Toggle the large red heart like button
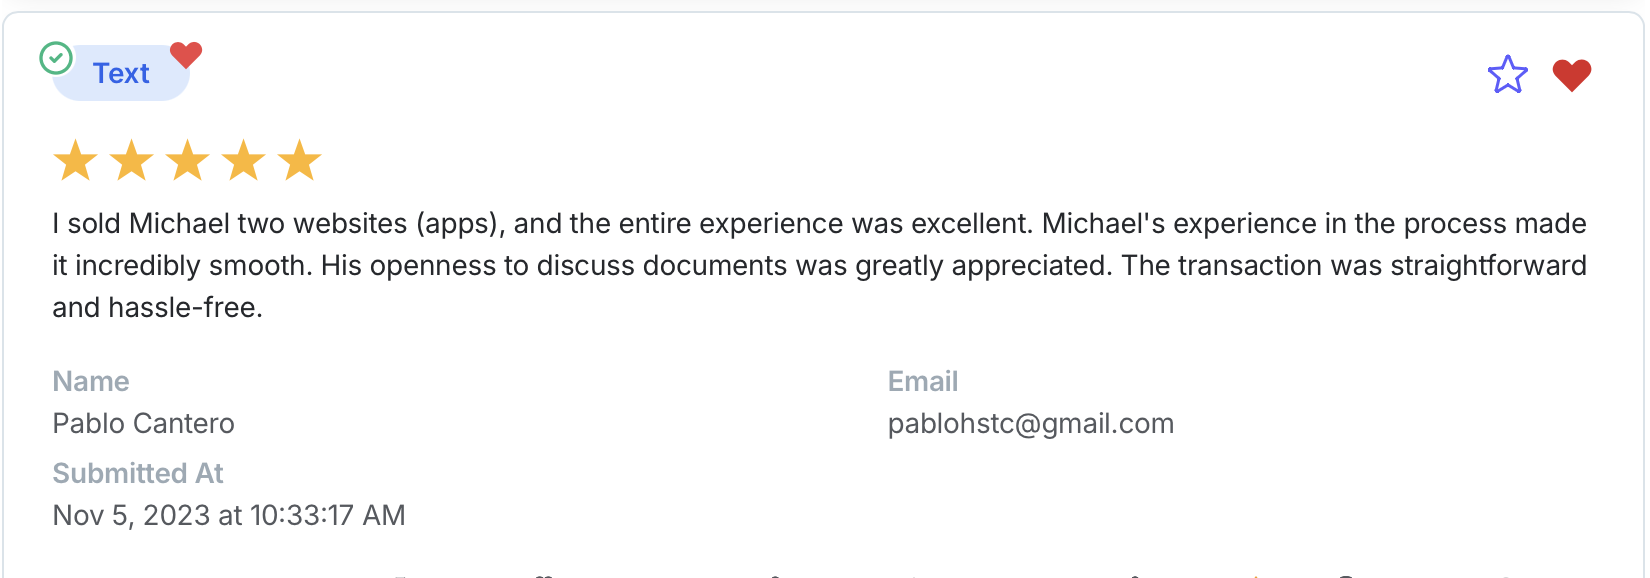The height and width of the screenshot is (578, 1650). point(1571,75)
